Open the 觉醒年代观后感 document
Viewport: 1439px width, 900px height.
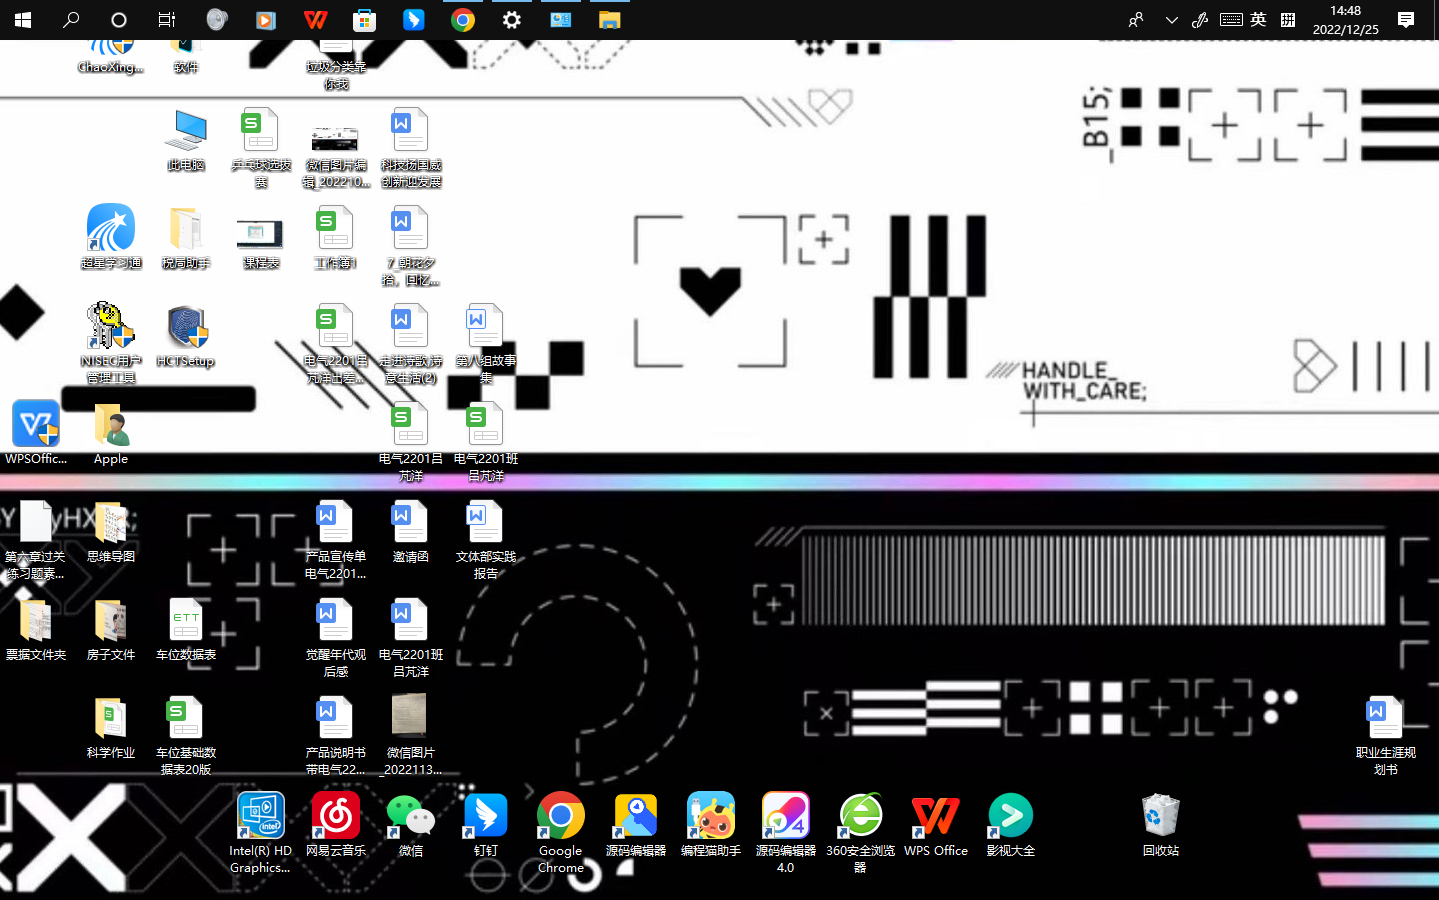pyautogui.click(x=336, y=638)
